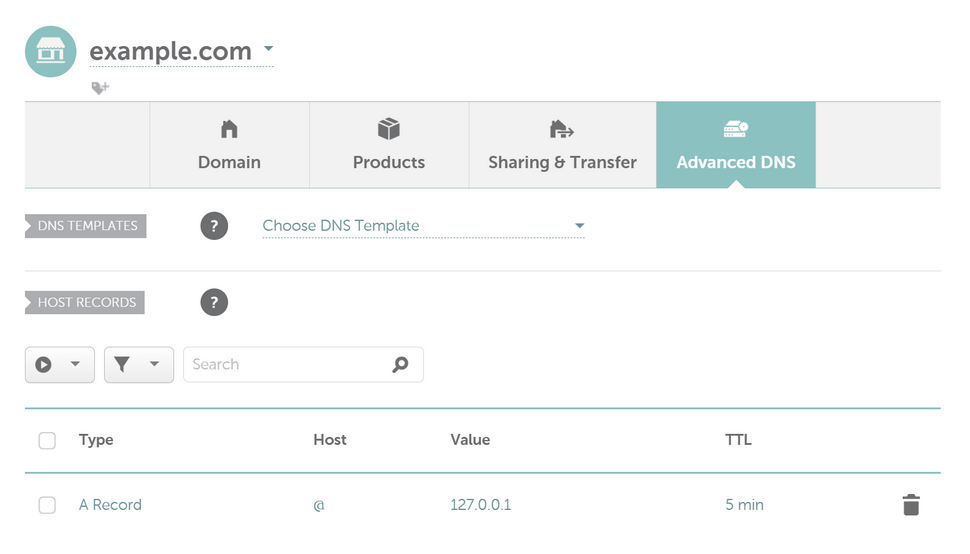
Task: Click the Type column header
Action: (x=96, y=440)
